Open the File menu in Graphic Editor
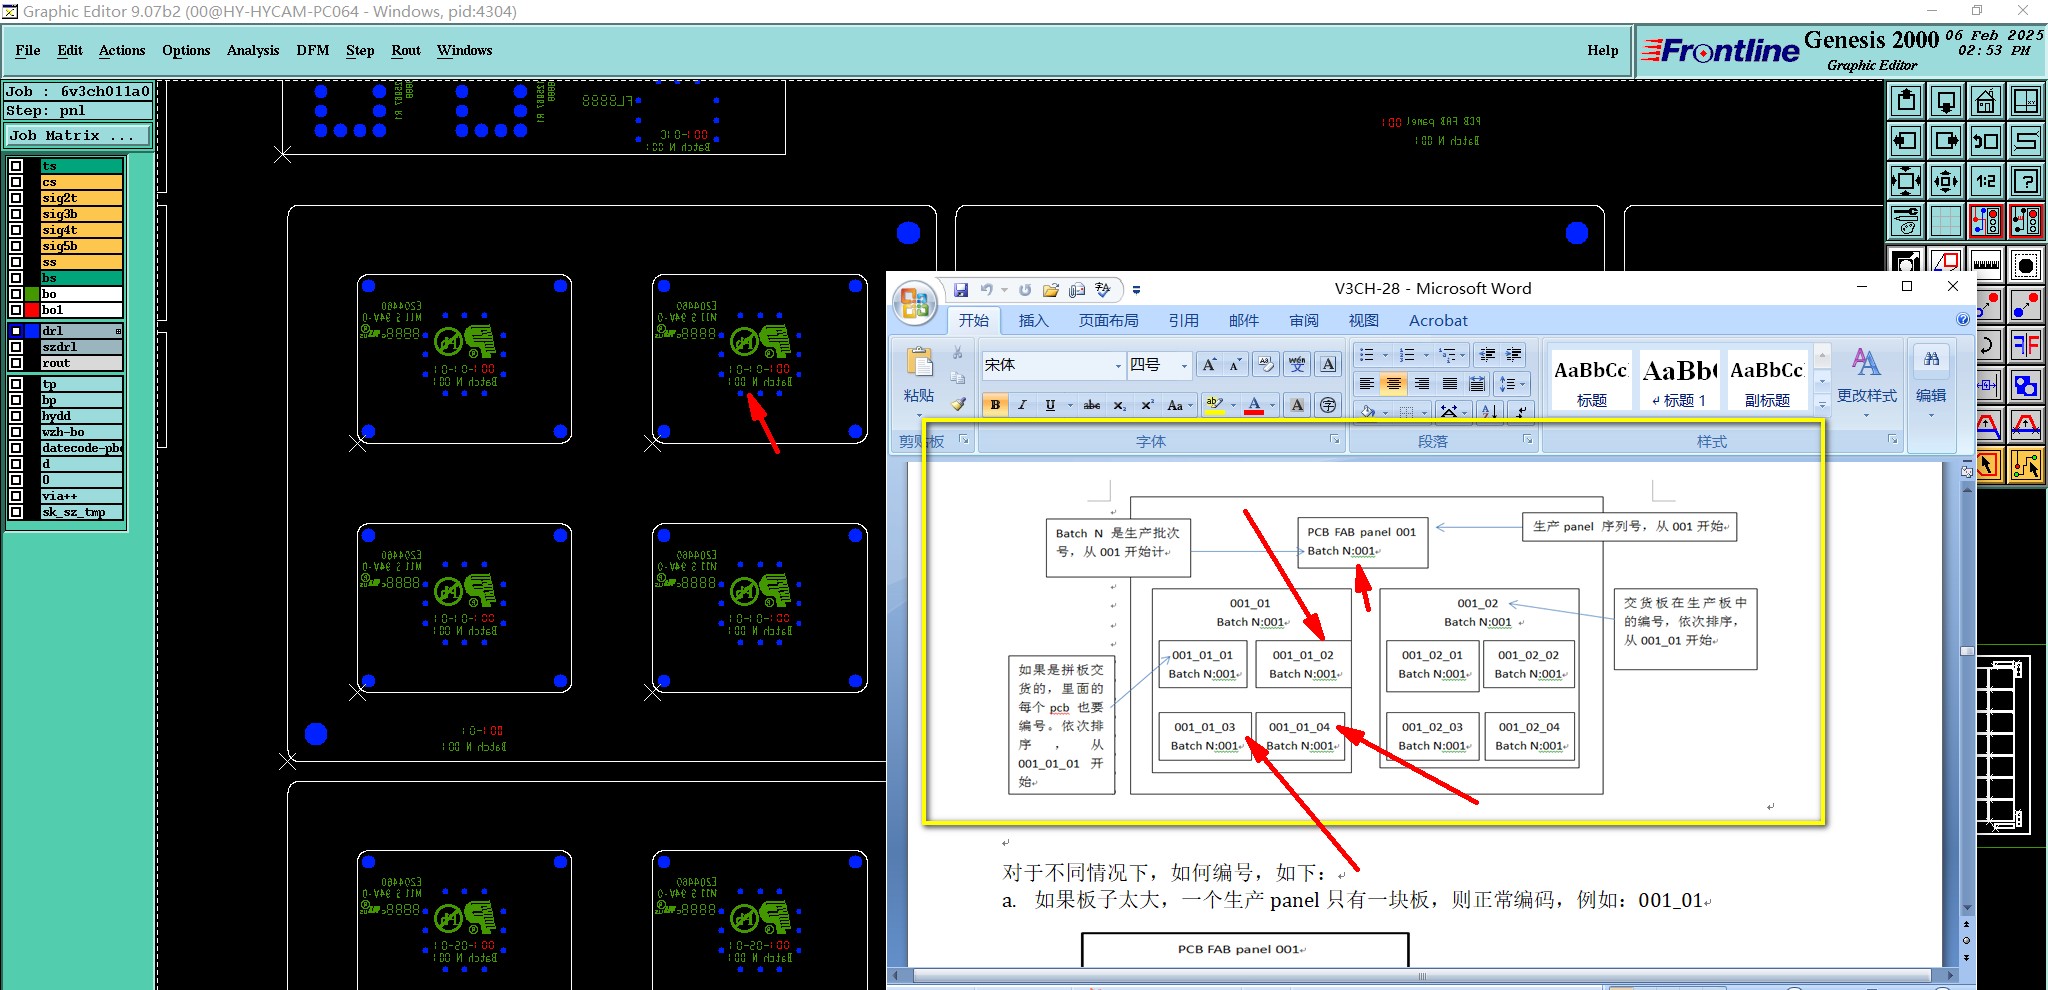2048x990 pixels. 28,50
